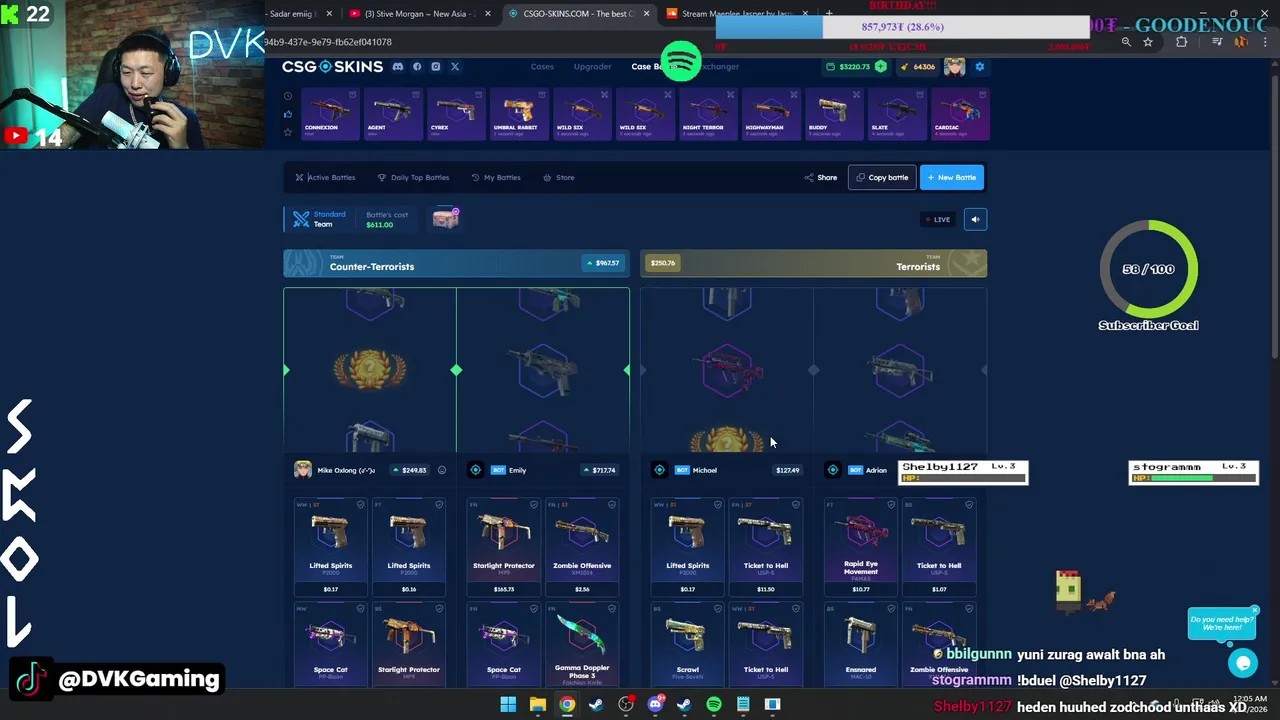Open File Explorer from taskbar
Image resolution: width=1280 pixels, height=720 pixels.
click(538, 705)
